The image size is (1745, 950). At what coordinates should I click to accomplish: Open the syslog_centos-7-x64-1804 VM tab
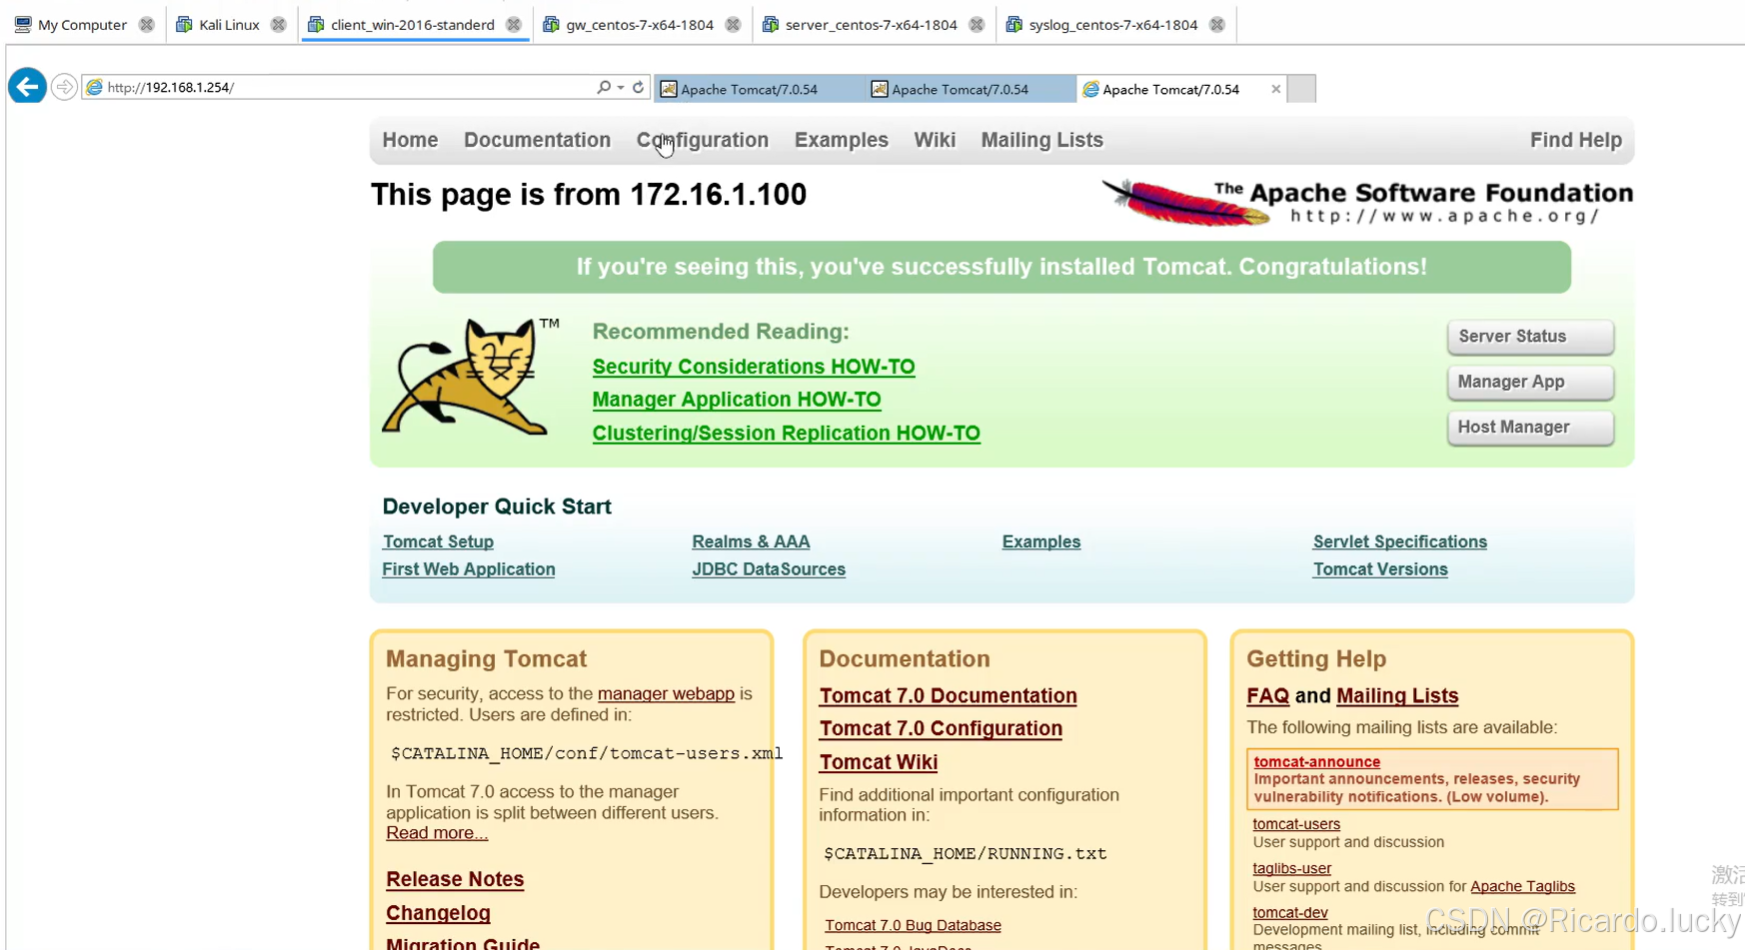1113,24
